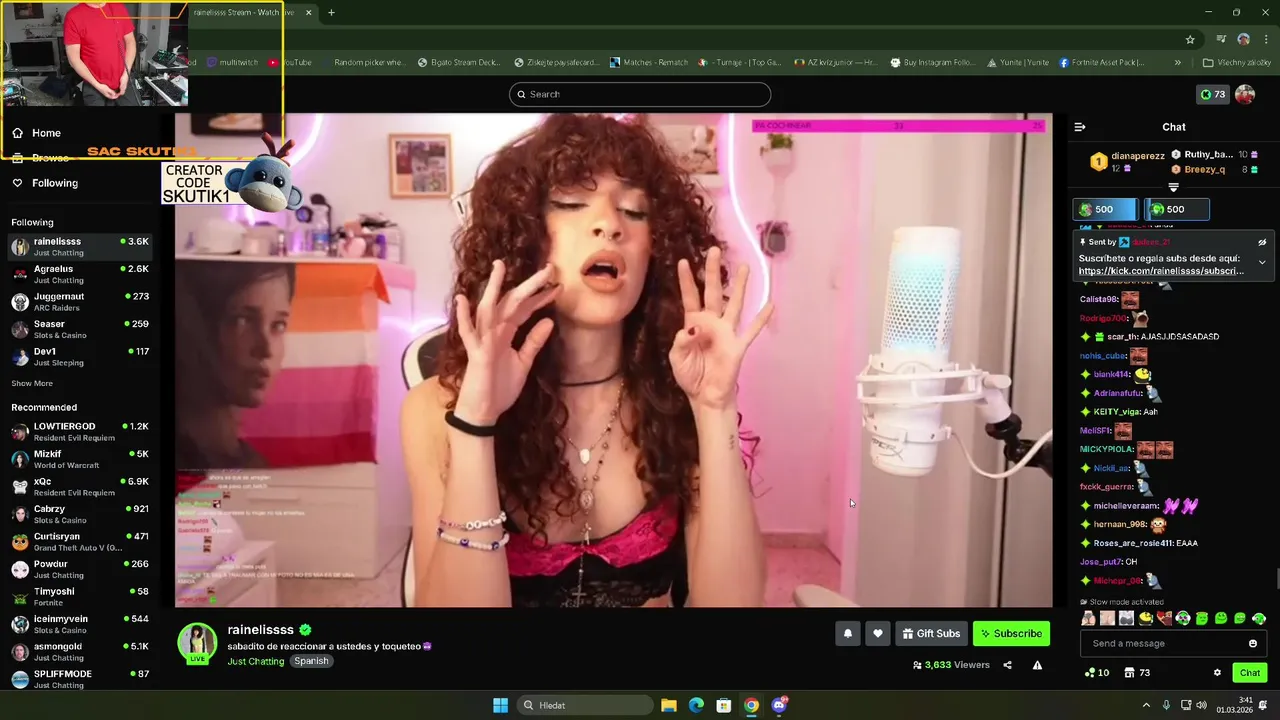
Task: Open the recommended LOWTIERGOD channel
Action: [80, 431]
